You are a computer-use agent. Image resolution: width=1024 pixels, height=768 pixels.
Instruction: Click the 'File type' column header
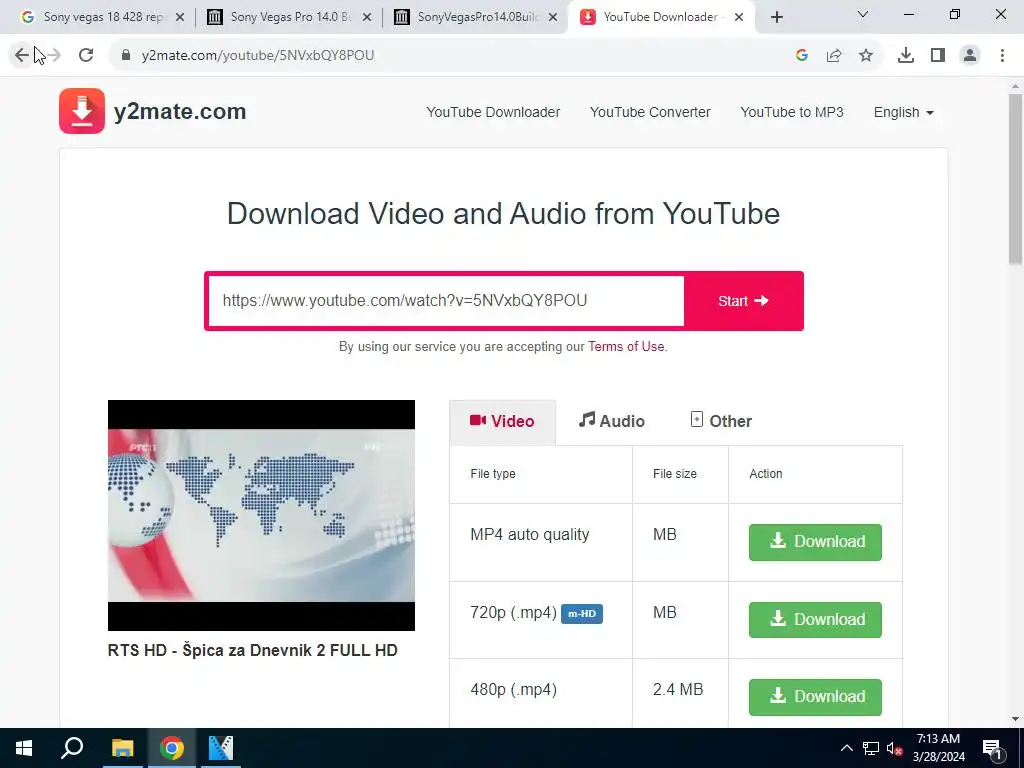pyautogui.click(x=493, y=474)
